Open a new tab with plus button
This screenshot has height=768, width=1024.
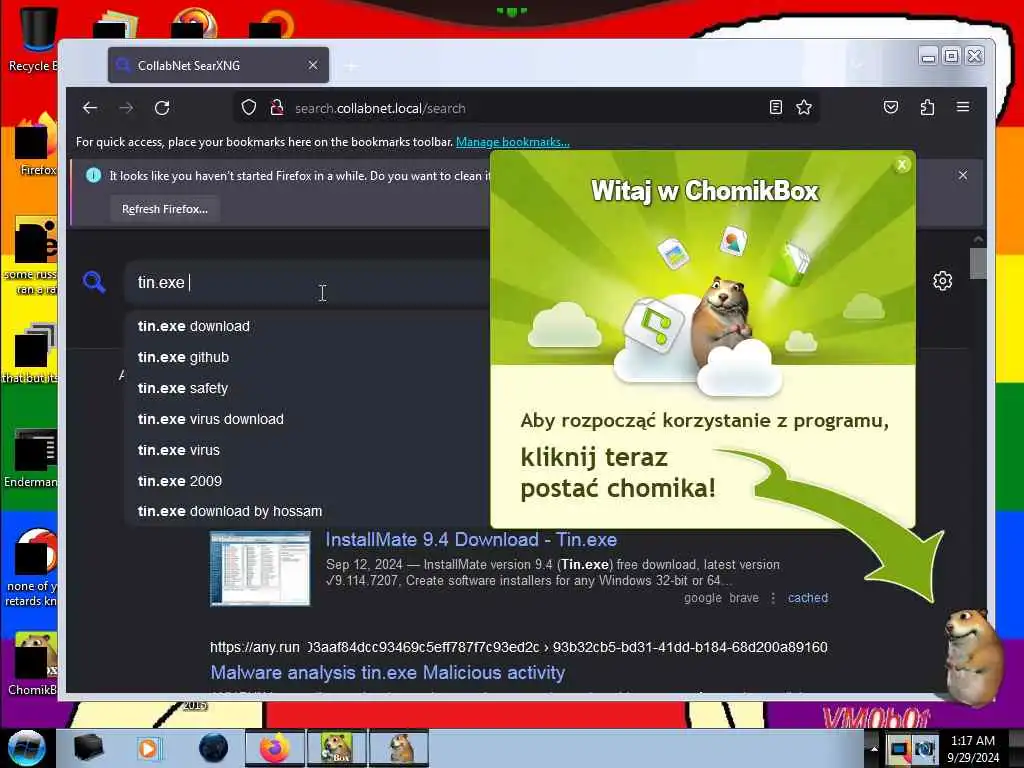(351, 66)
